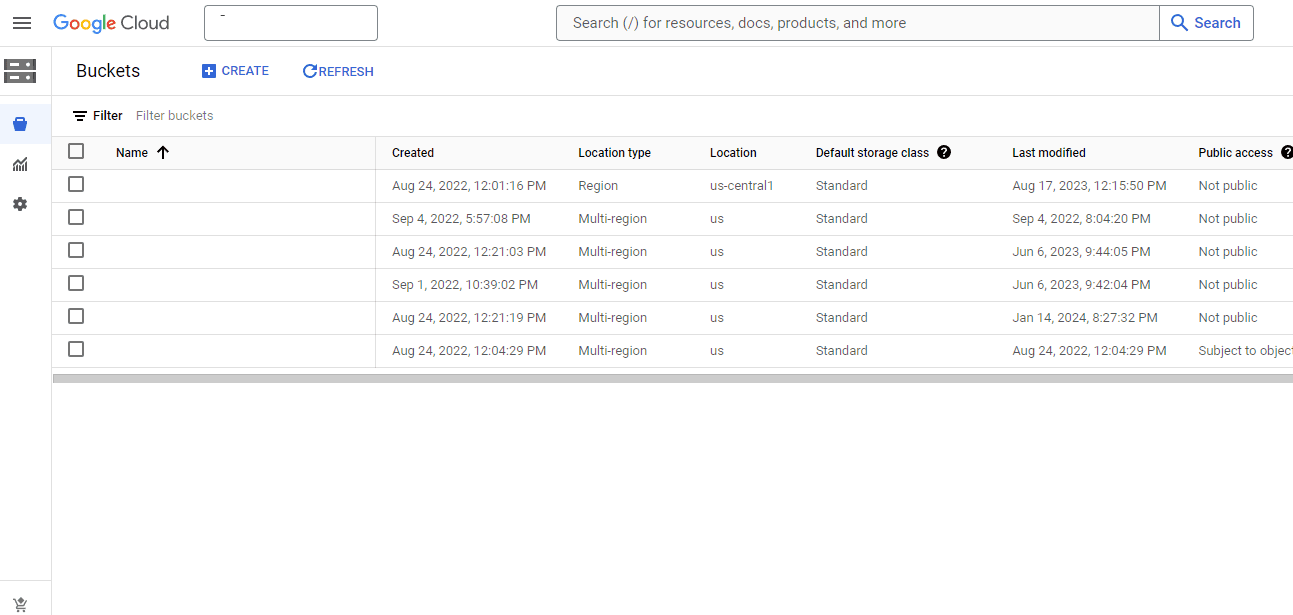Show help for Public access column
This screenshot has height=615, width=1293.
[1286, 153]
